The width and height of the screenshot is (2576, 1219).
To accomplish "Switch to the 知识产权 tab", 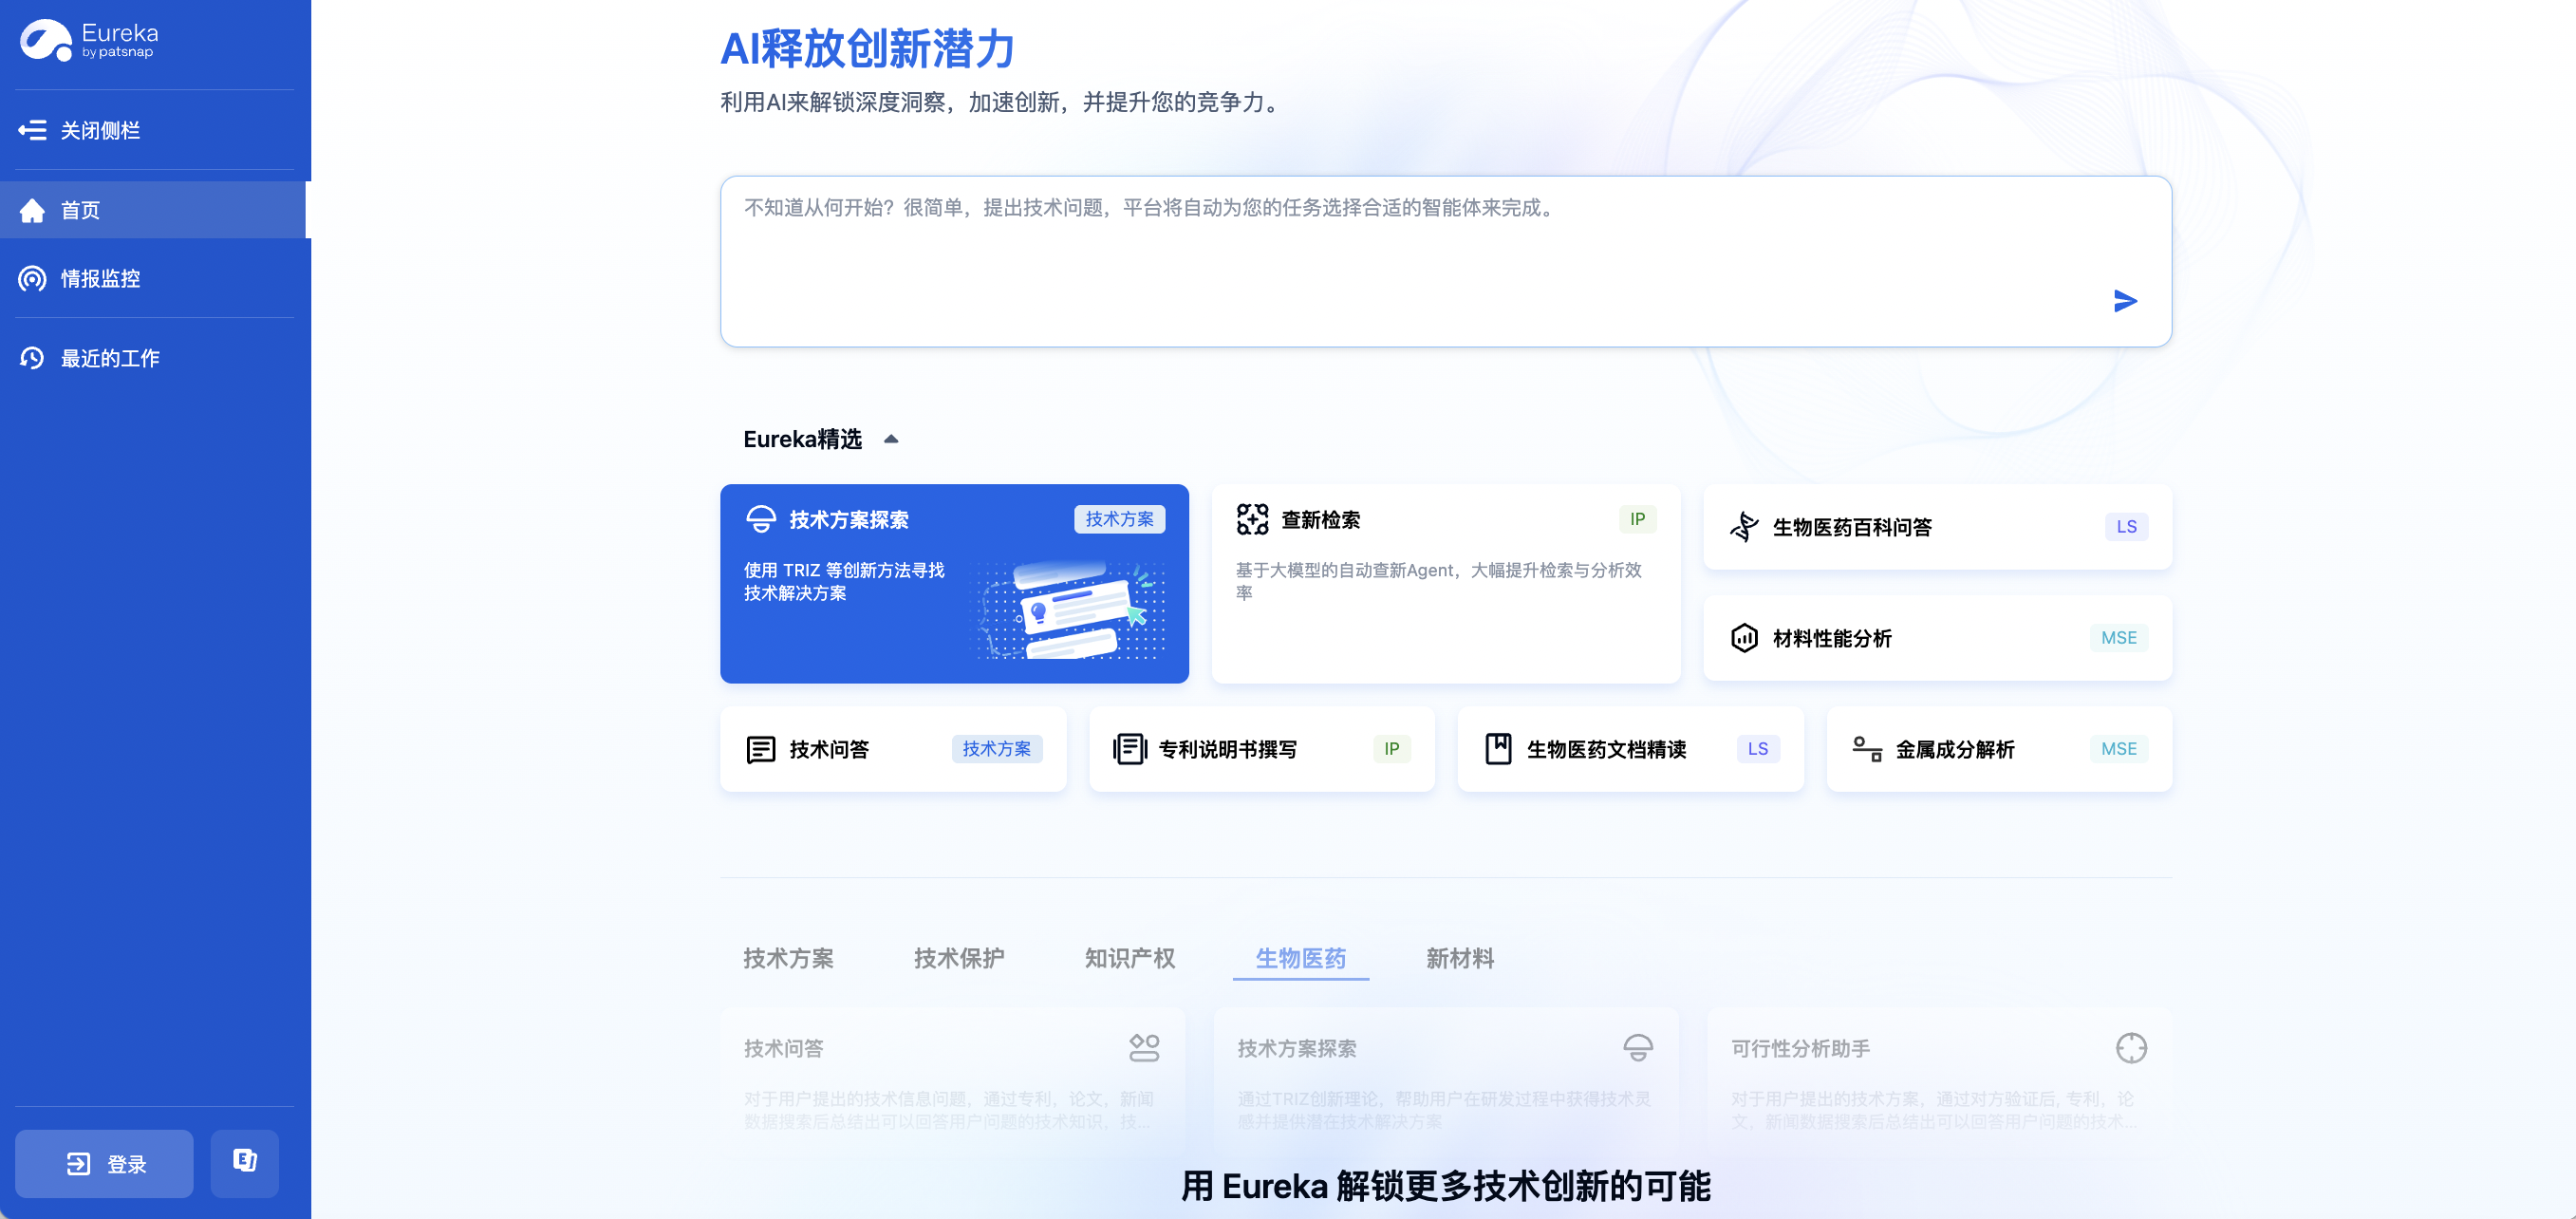I will point(1128,958).
